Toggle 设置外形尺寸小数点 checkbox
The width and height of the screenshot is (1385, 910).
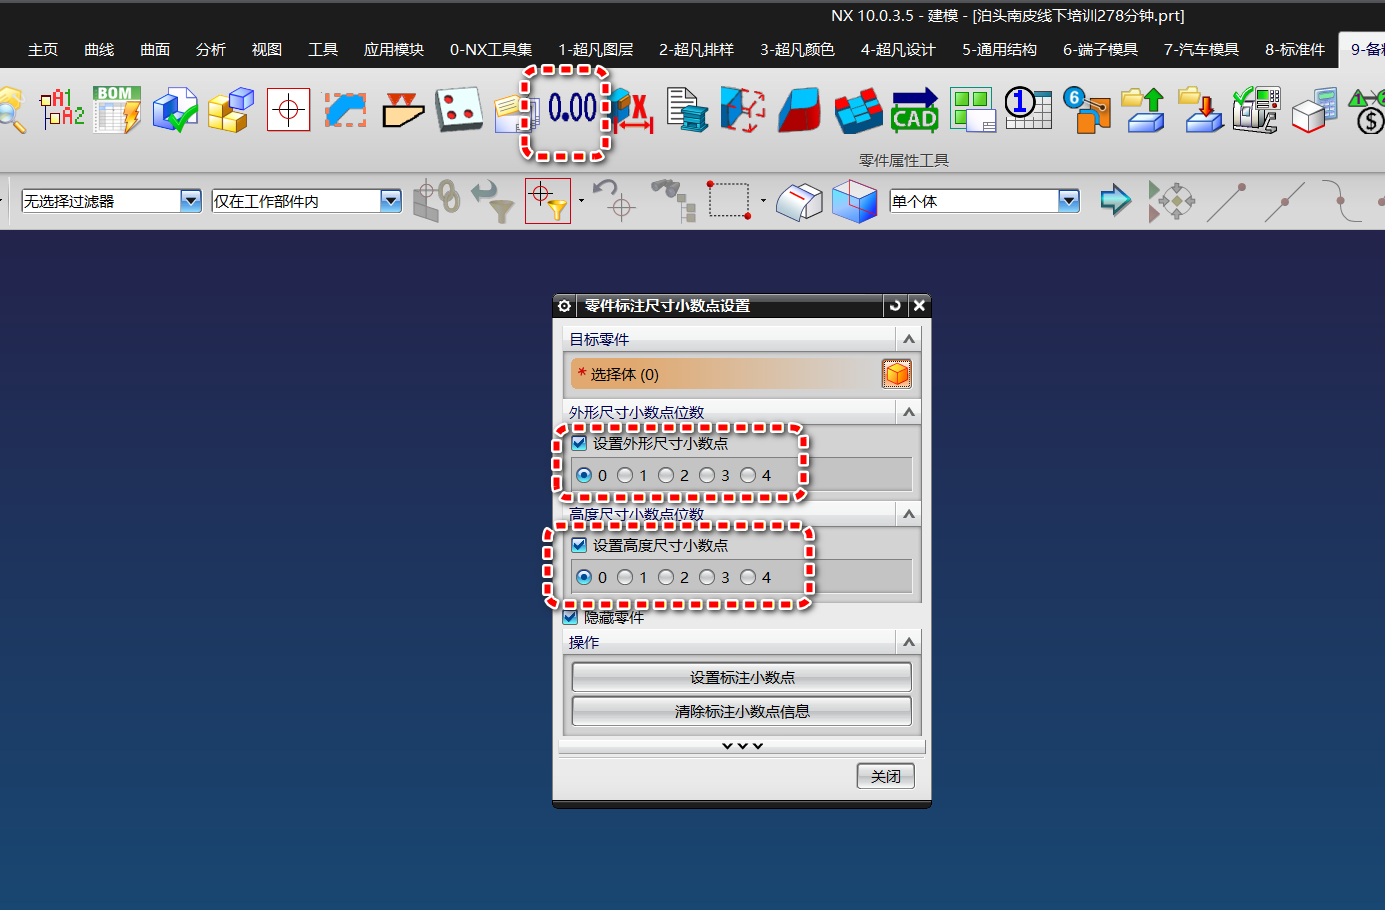click(579, 443)
